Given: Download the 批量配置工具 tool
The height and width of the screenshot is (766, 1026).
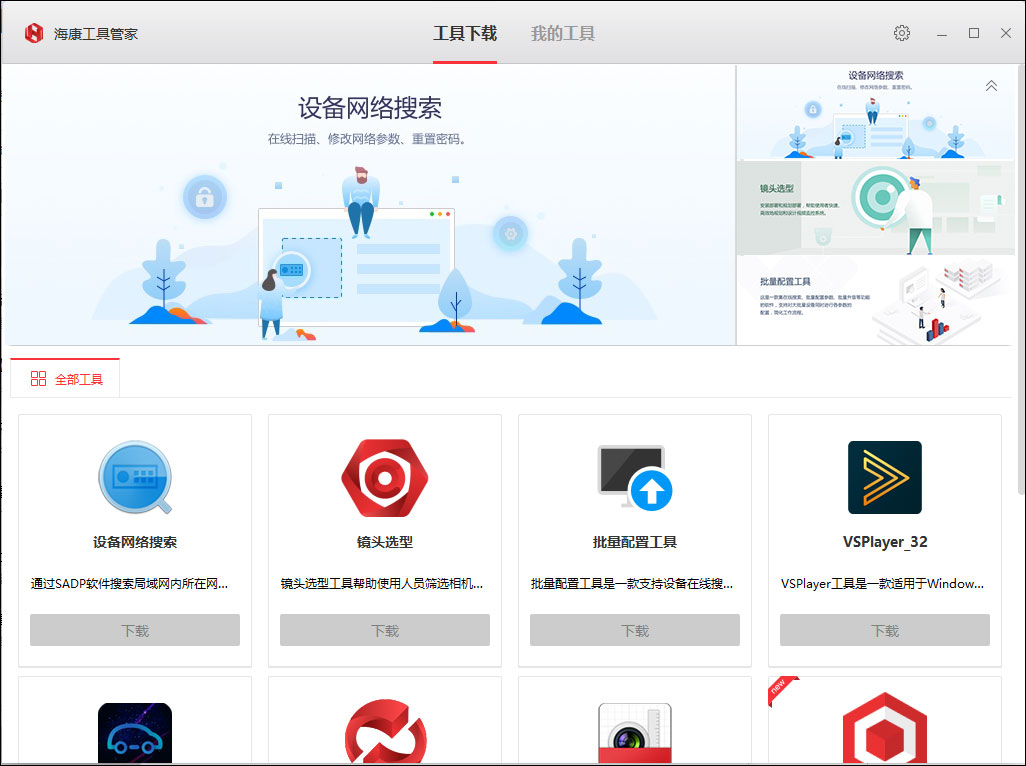Looking at the screenshot, I should [x=635, y=630].
